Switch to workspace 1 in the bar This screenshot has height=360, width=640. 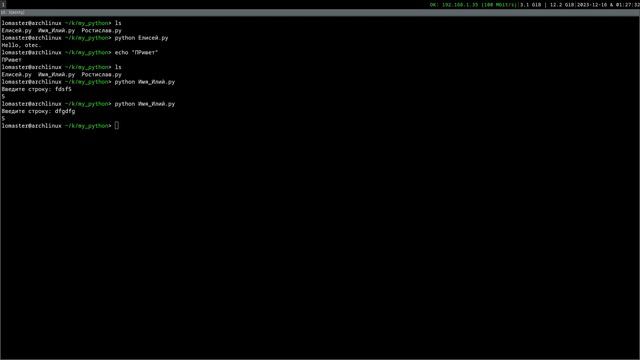(3, 4)
